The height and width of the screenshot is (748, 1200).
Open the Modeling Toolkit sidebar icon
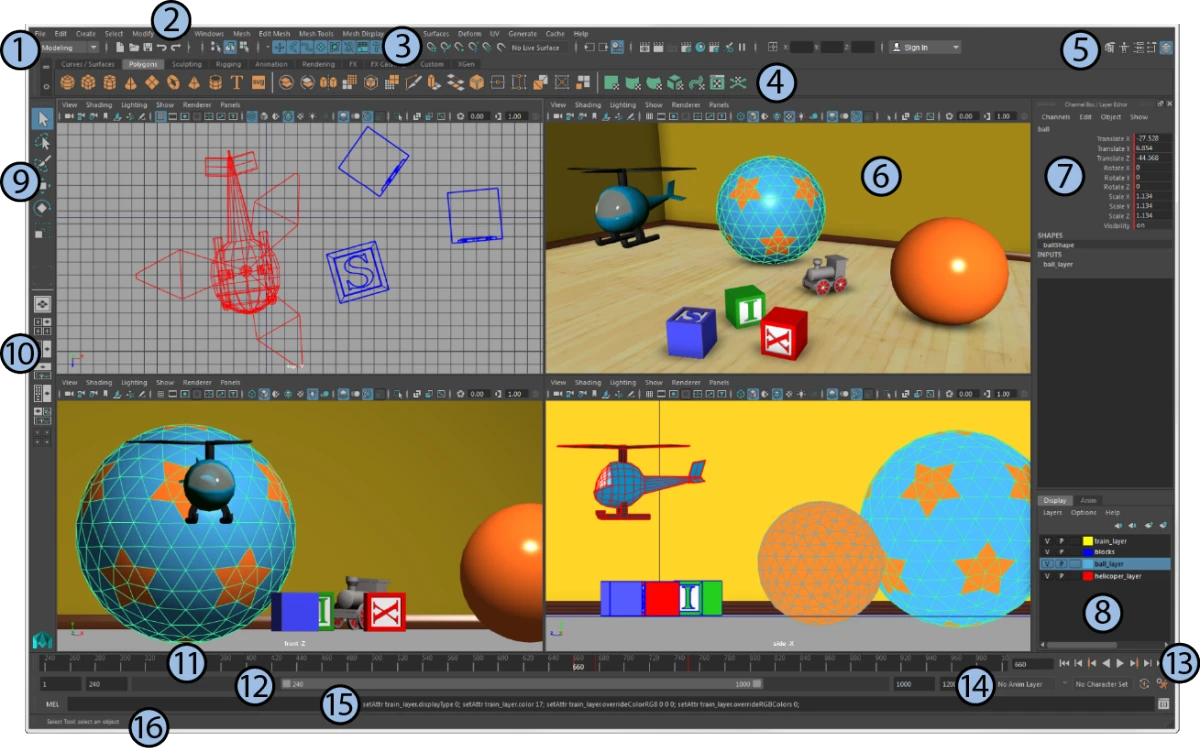1111,47
